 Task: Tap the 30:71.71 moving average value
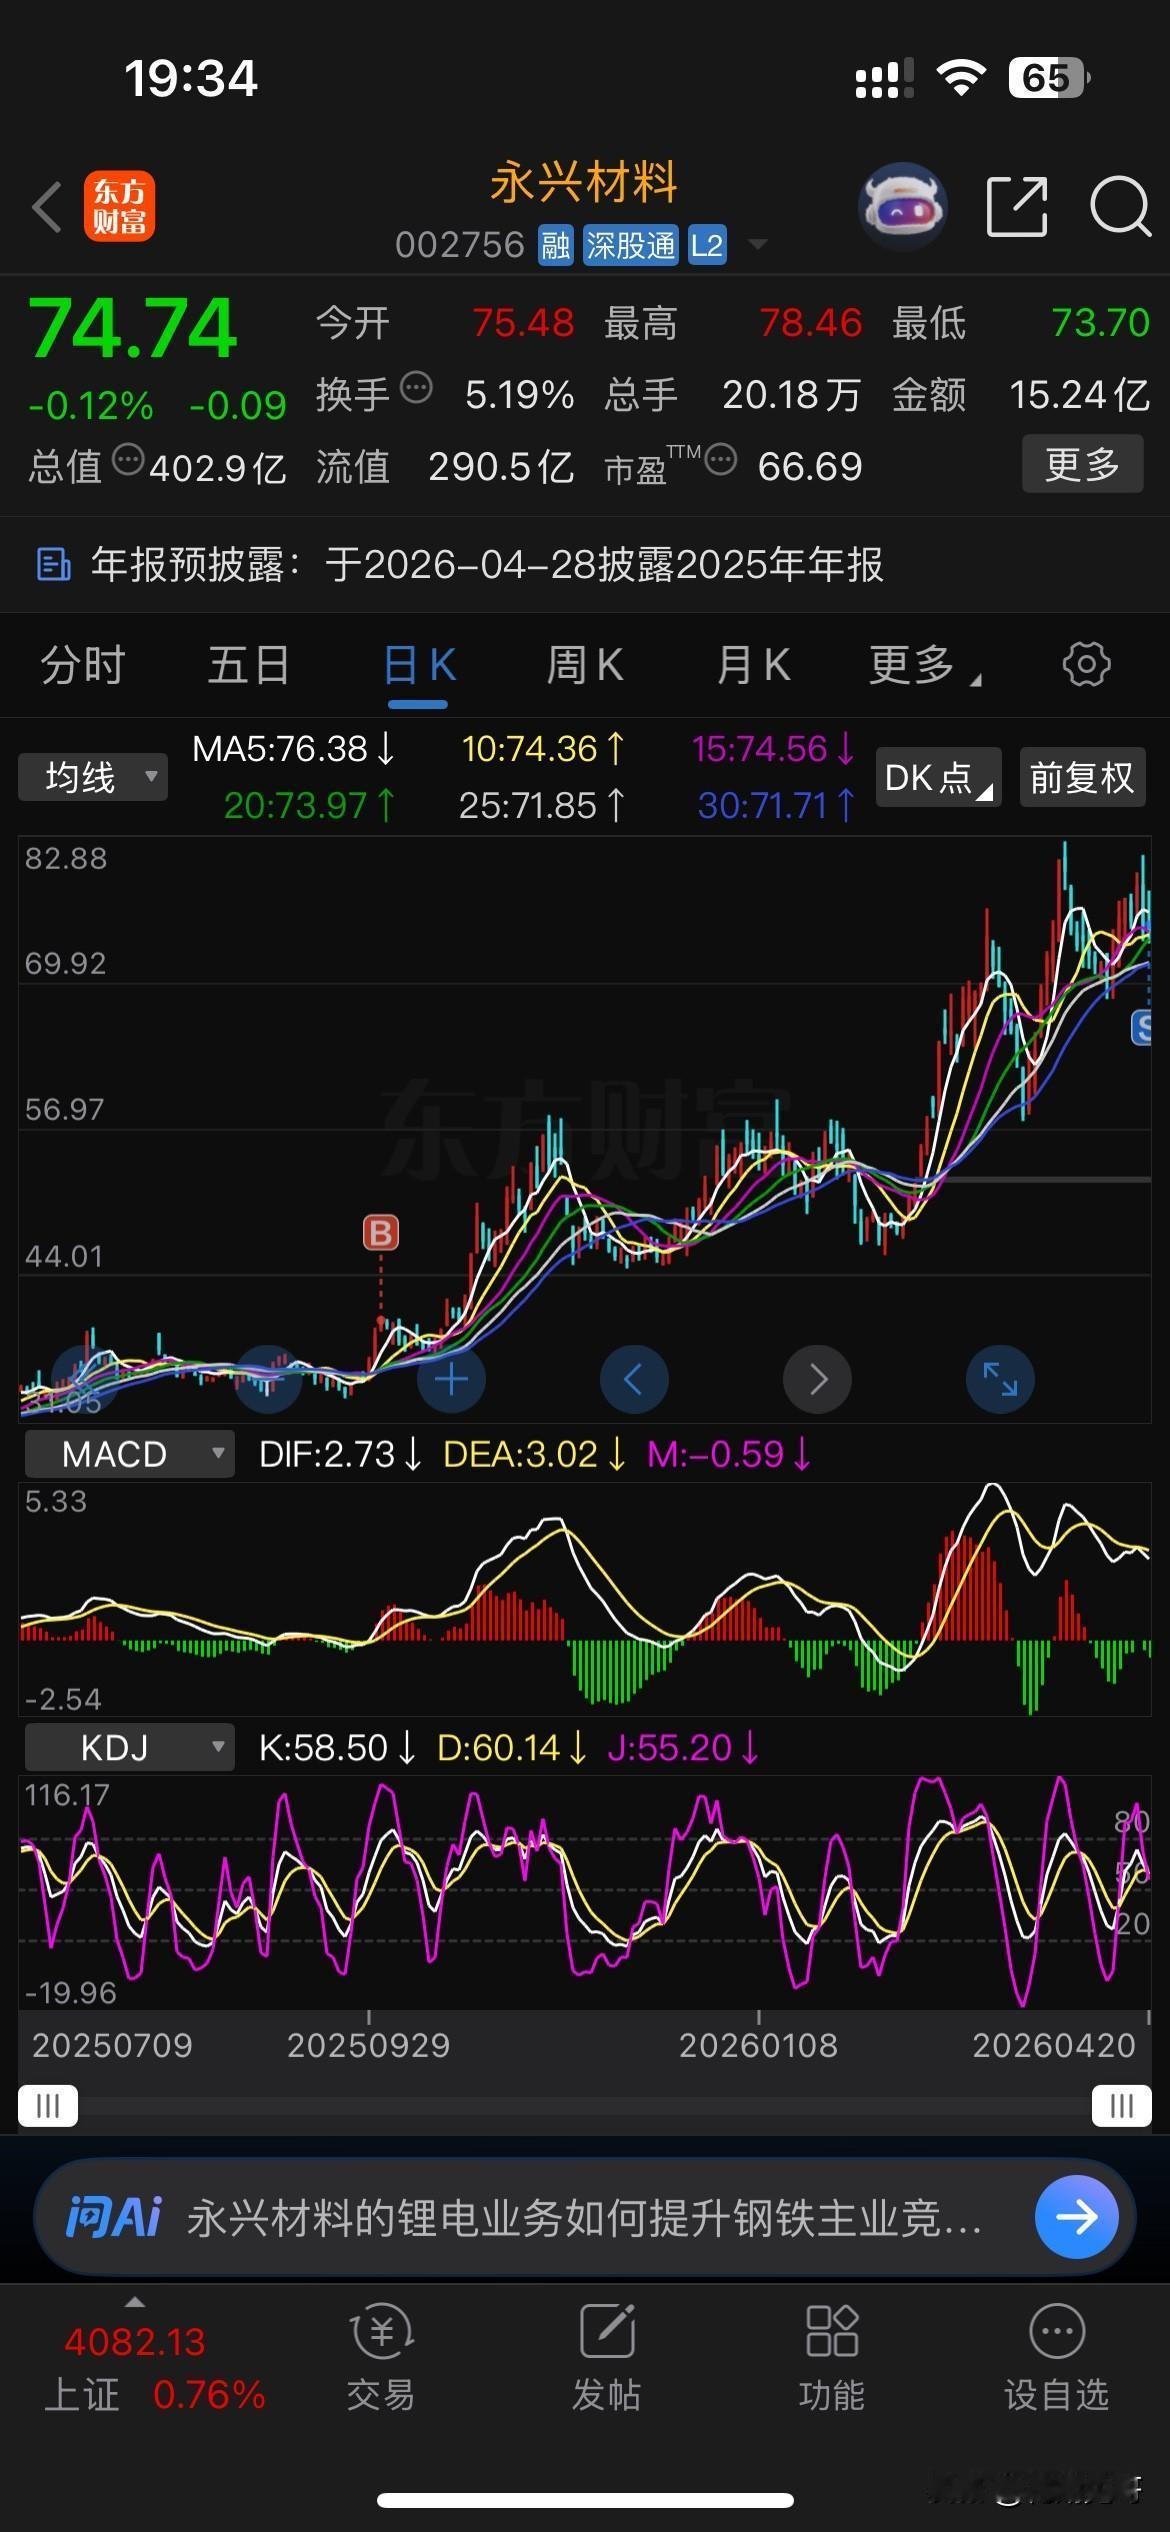pos(777,805)
